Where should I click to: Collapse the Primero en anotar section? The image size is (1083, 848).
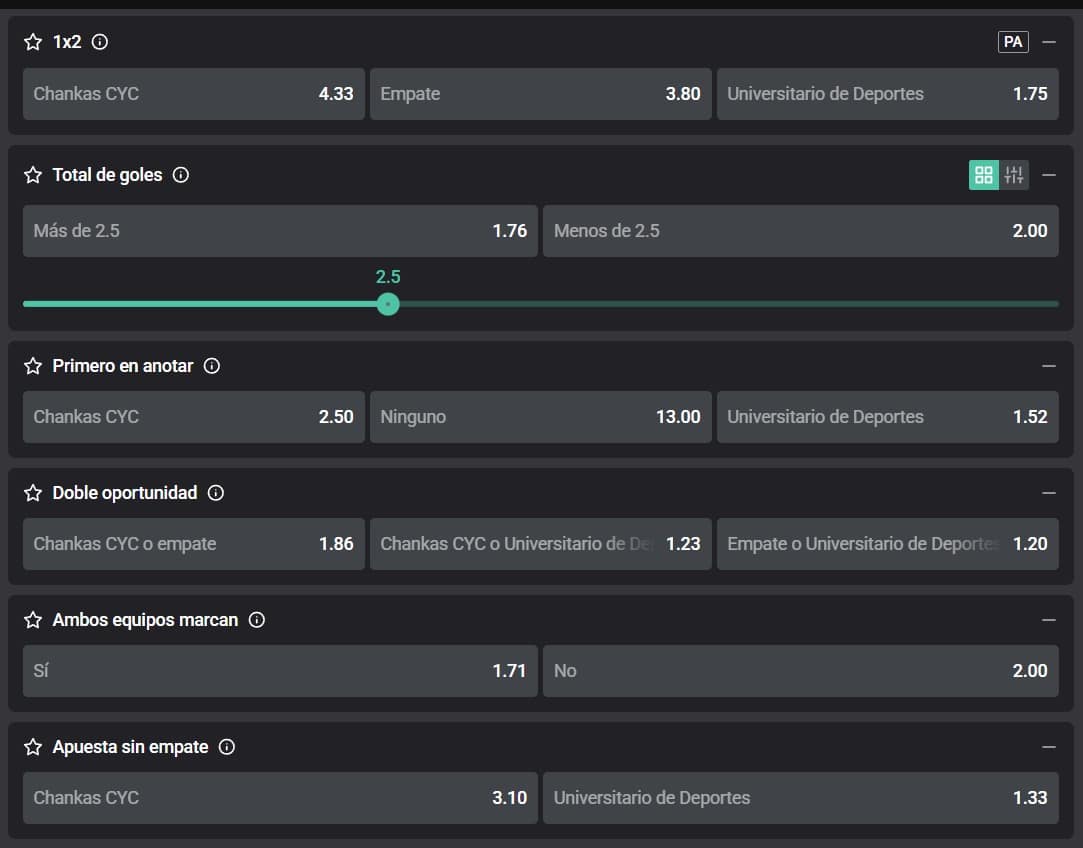(x=1049, y=366)
